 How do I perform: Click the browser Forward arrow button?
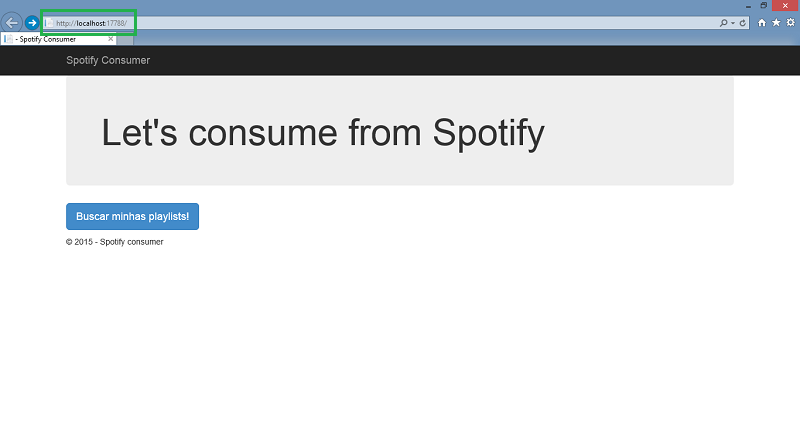33,22
